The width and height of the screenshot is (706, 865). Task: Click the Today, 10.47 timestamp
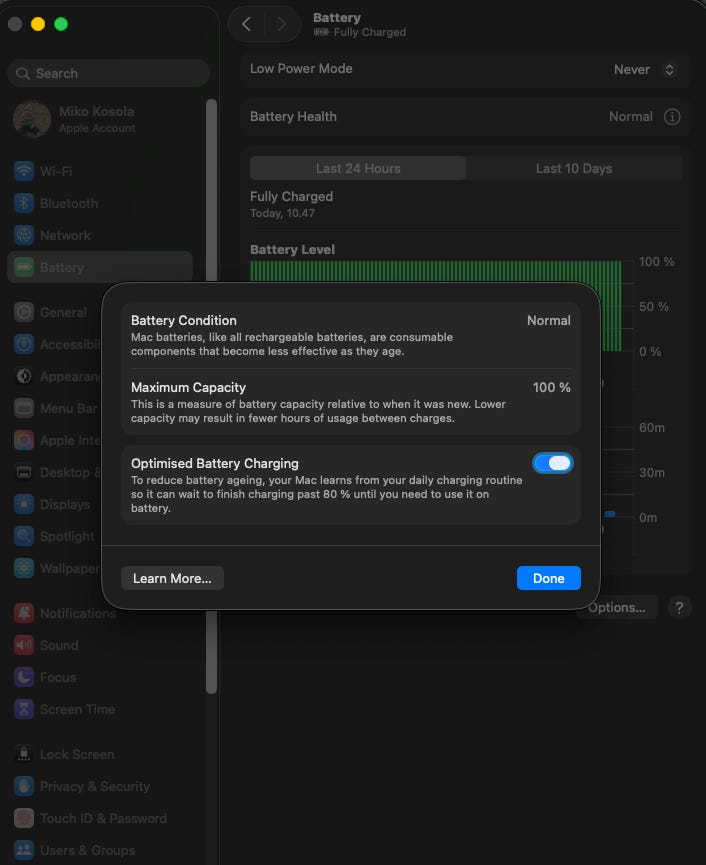click(x=282, y=213)
